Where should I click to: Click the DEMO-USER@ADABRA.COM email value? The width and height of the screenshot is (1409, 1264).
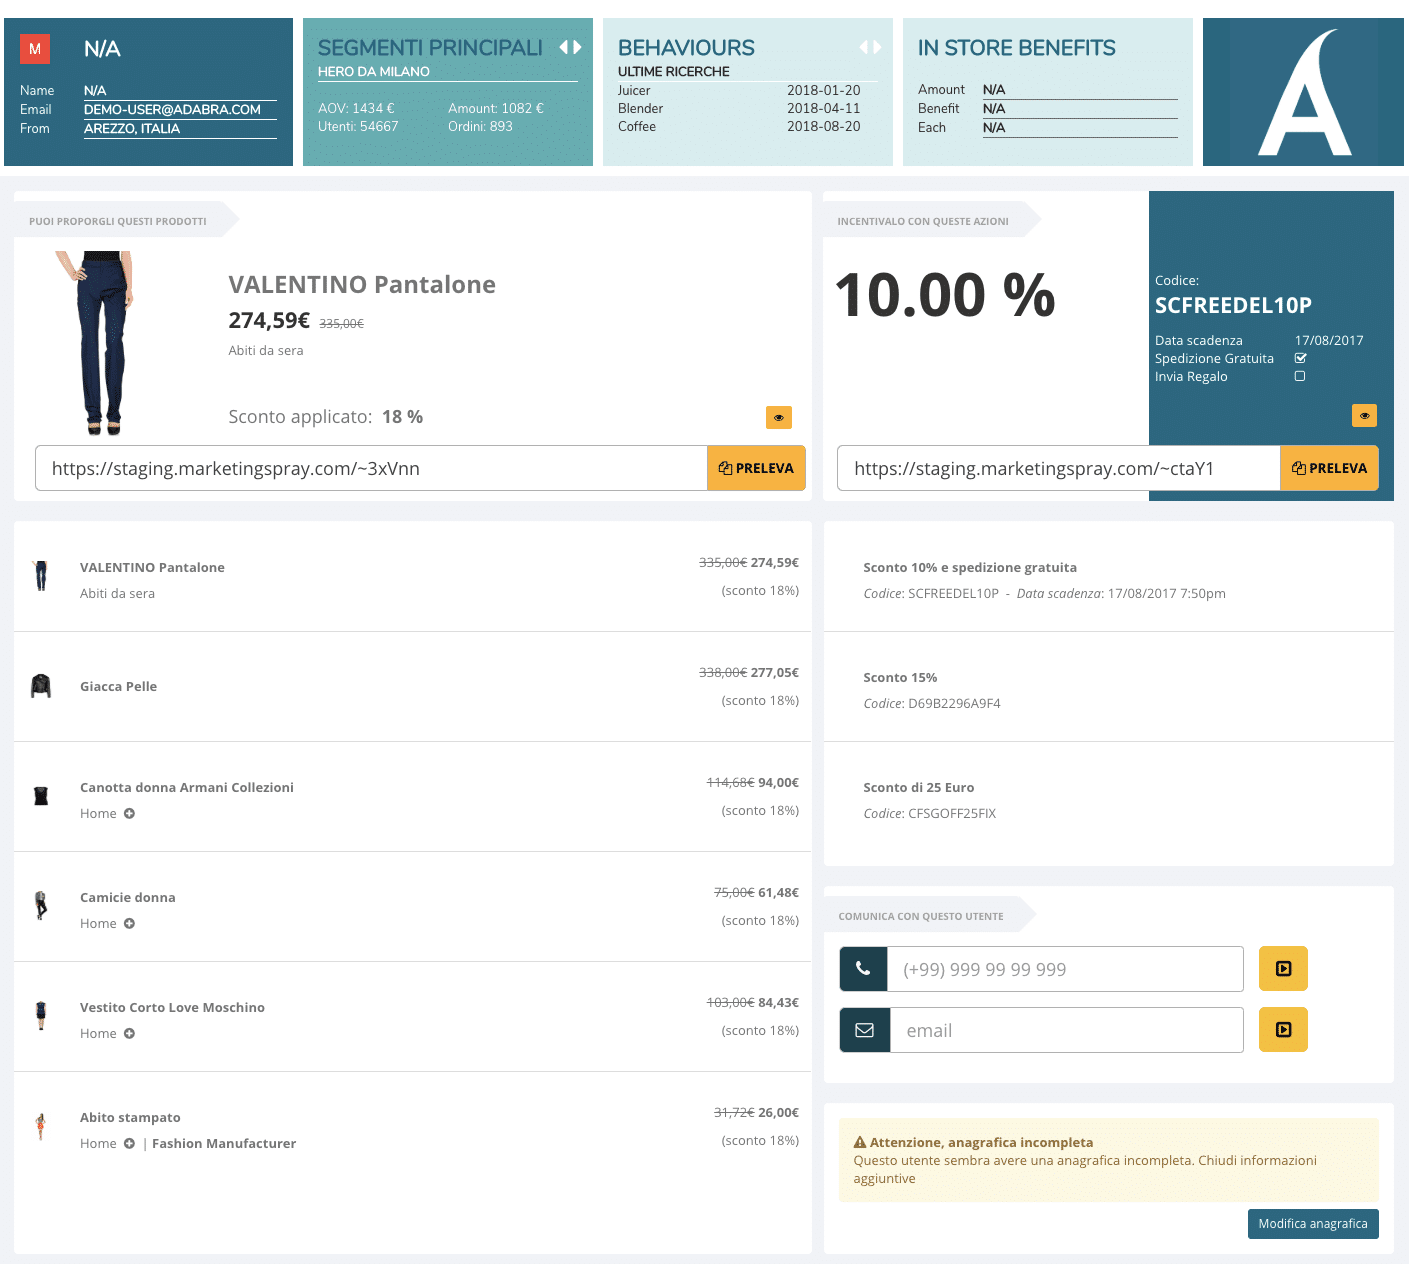pyautogui.click(x=172, y=110)
